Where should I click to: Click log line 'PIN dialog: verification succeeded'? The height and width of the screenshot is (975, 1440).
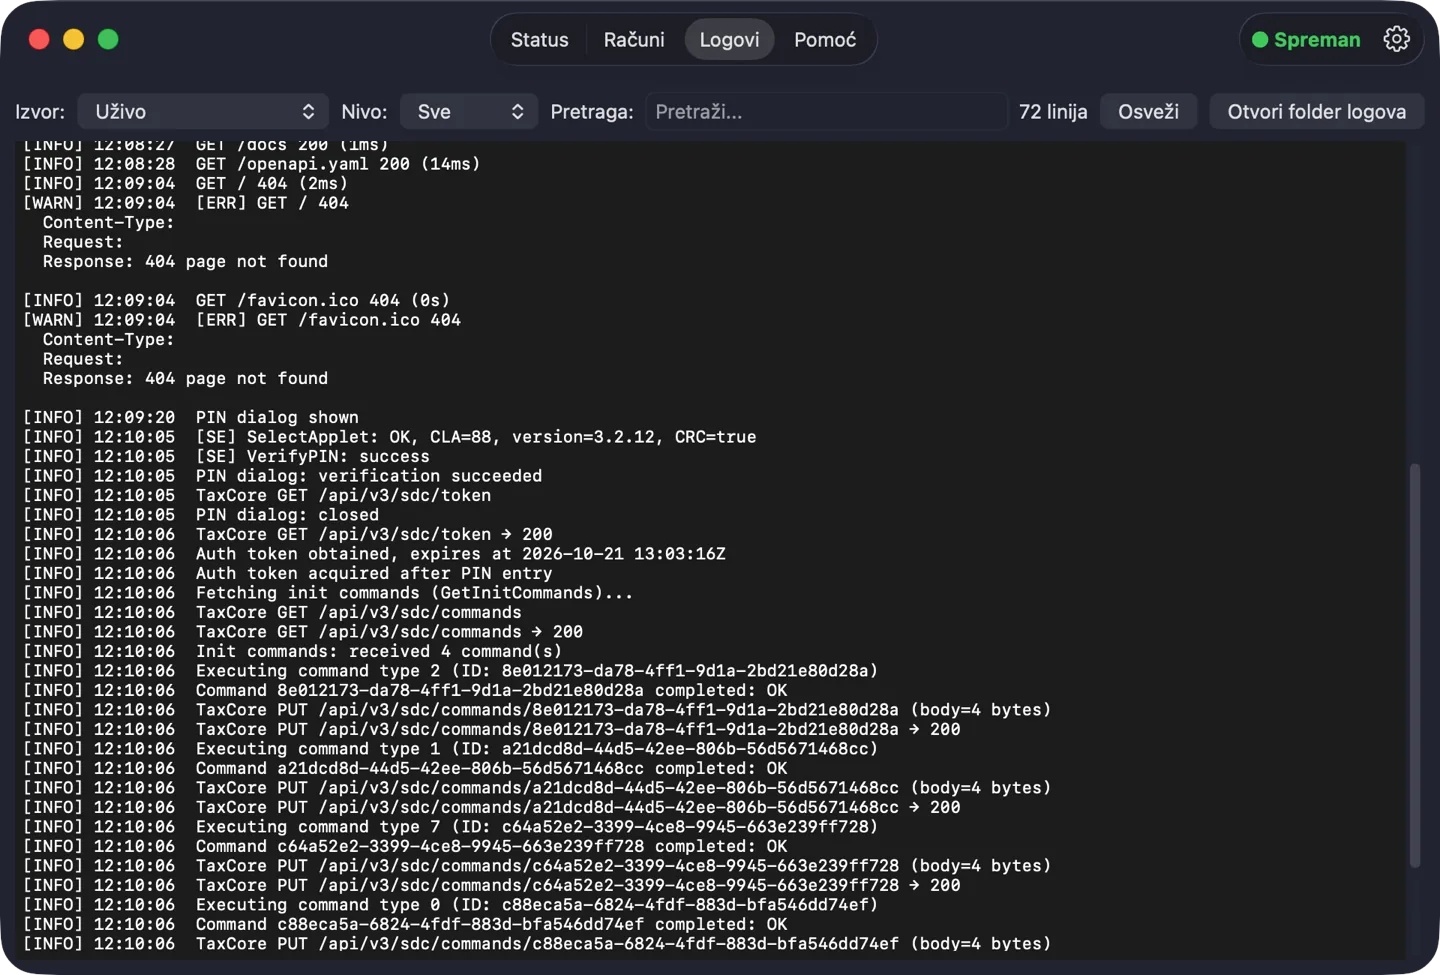(283, 476)
